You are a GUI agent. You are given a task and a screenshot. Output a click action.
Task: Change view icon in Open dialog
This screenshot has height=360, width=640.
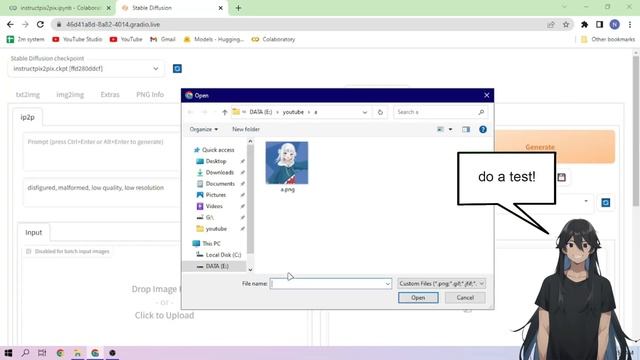tap(440, 129)
